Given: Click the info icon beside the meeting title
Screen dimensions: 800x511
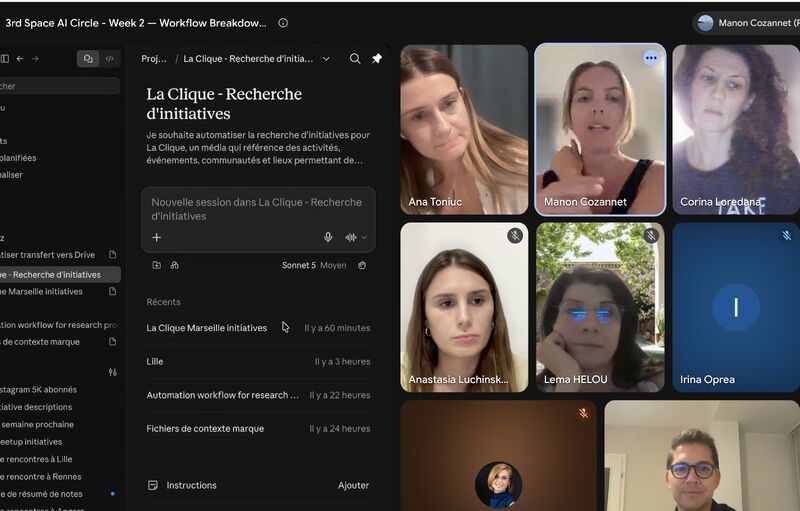Looking at the screenshot, I should (283, 23).
